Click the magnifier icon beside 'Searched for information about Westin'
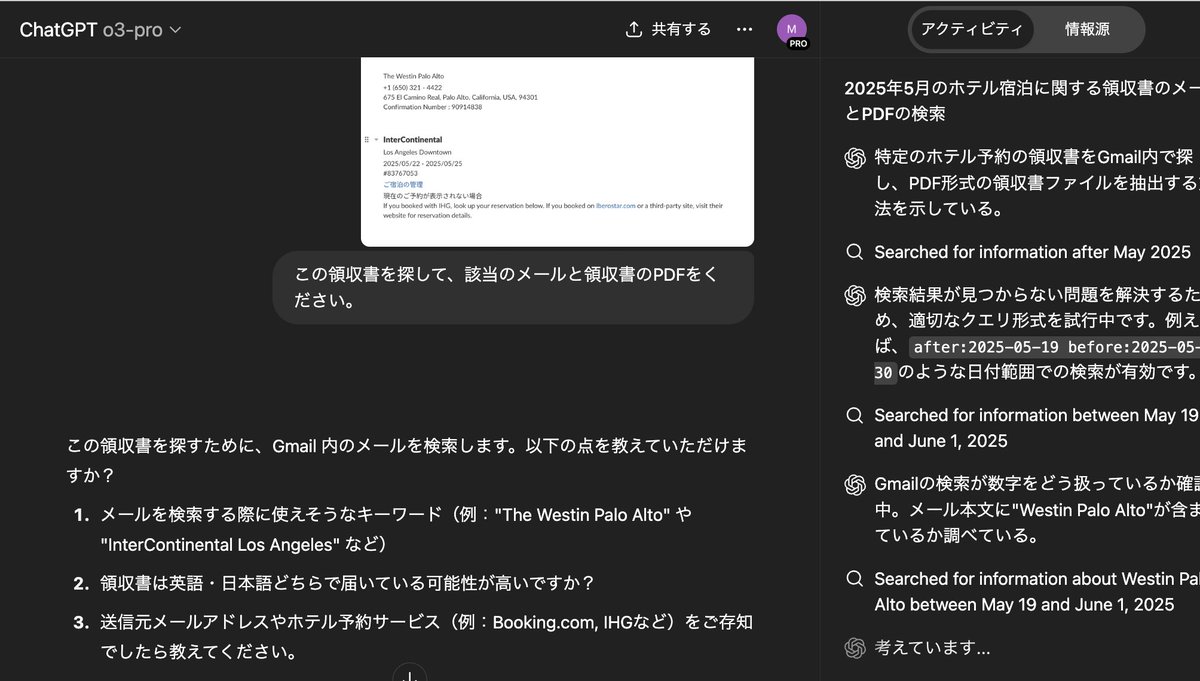The width and height of the screenshot is (1200, 681). [x=854, y=579]
